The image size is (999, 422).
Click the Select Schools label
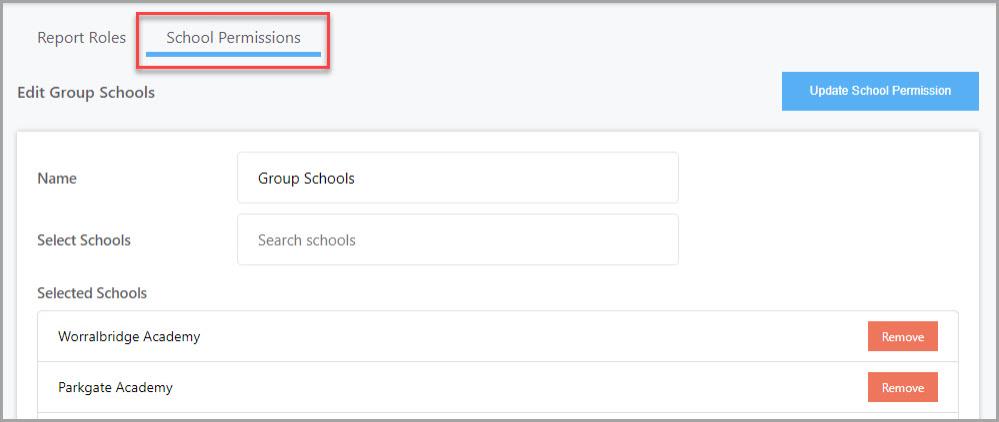(83, 240)
